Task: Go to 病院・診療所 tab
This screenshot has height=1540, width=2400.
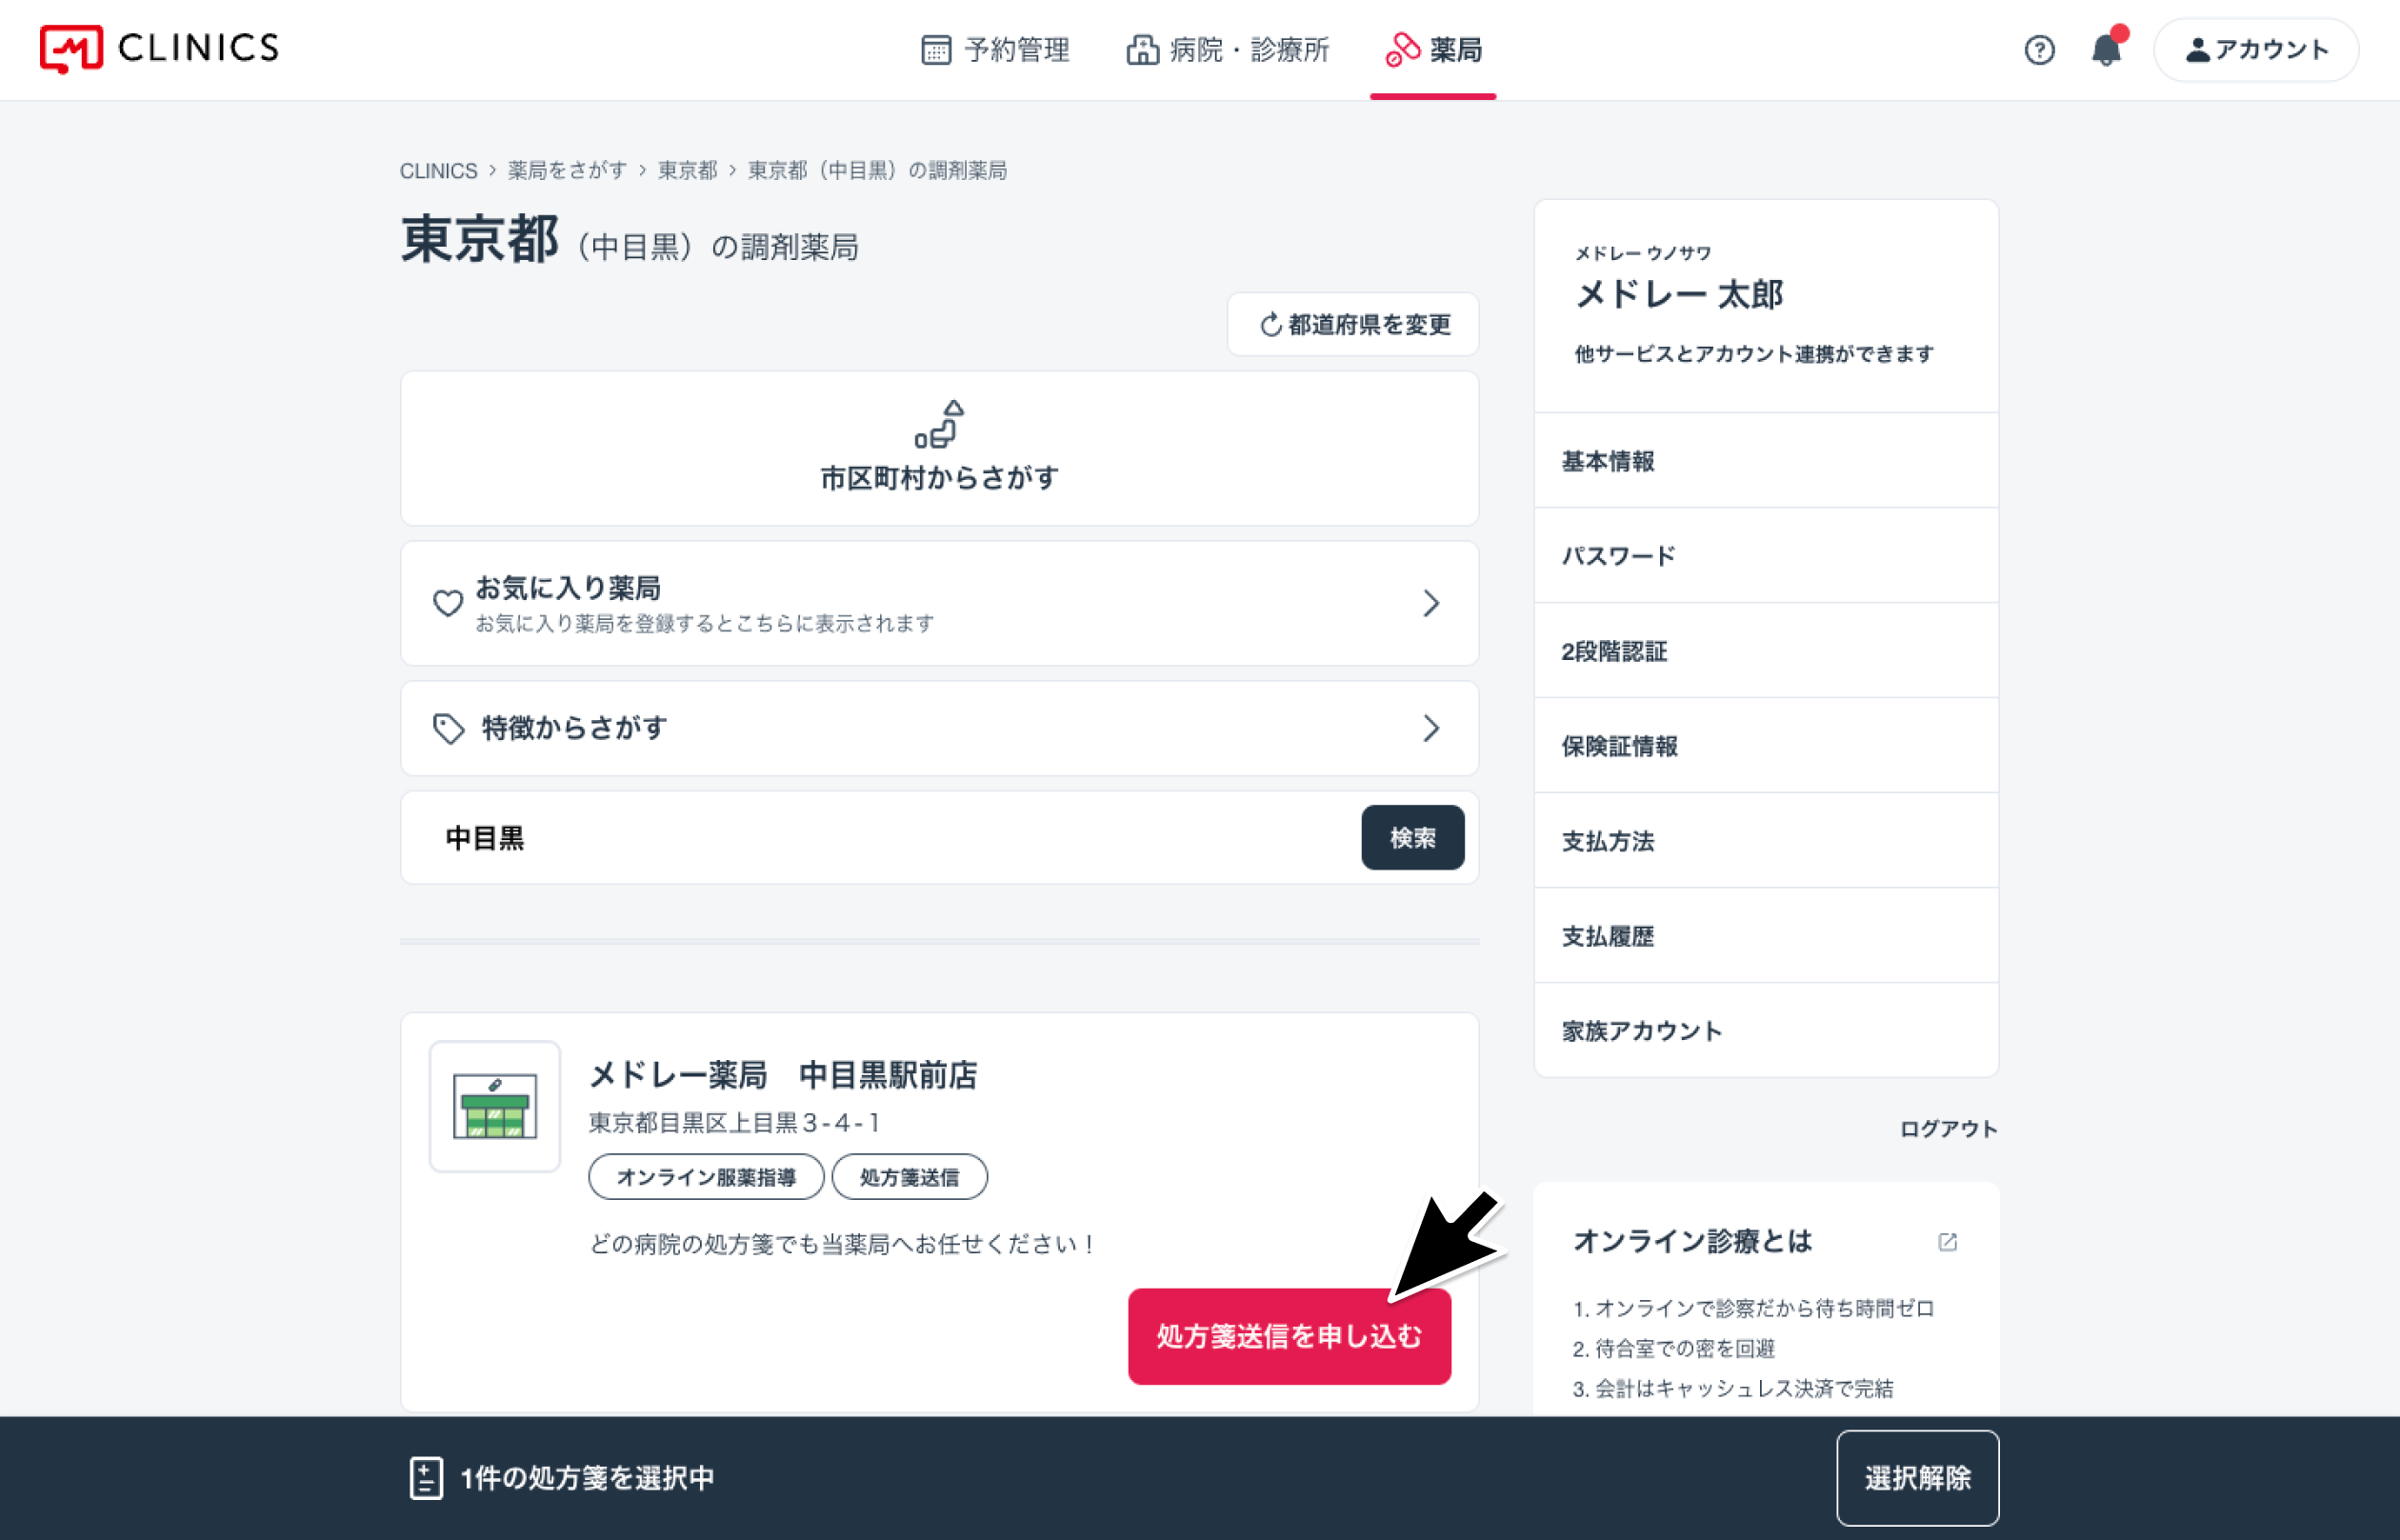Action: click(1228, 50)
